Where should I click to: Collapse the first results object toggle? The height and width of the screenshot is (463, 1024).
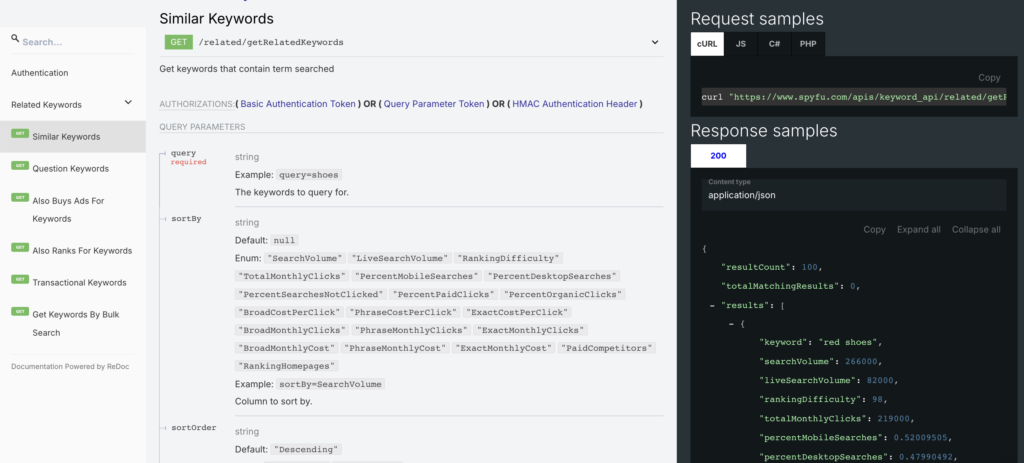tap(731, 324)
